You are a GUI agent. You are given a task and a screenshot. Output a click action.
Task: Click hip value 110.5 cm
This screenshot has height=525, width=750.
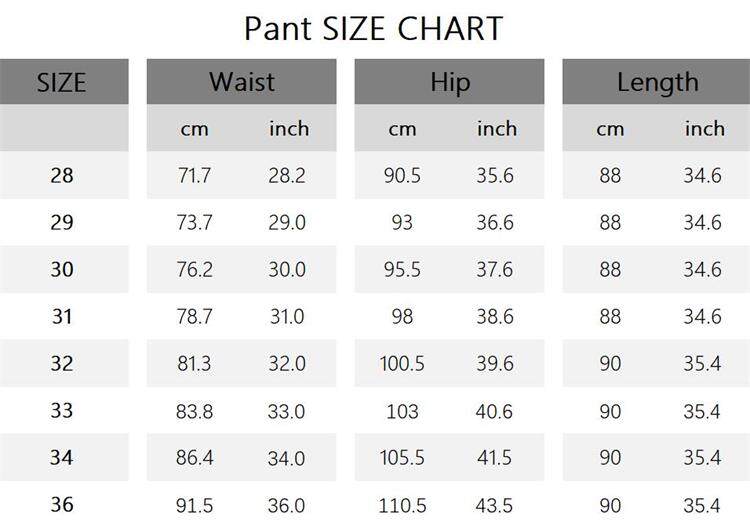[402, 505]
